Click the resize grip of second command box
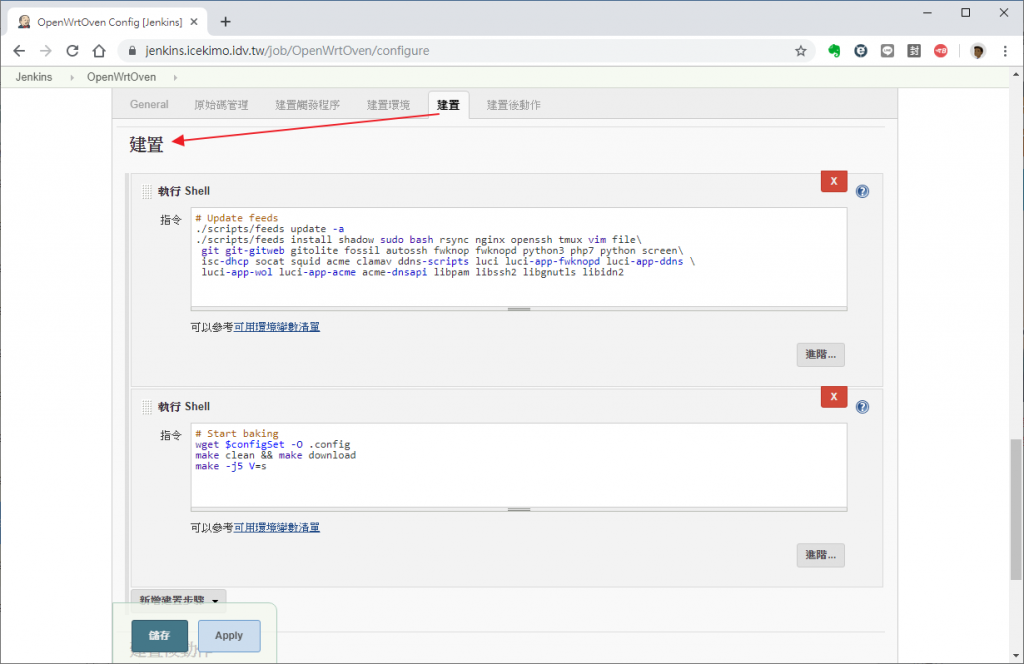Viewport: 1024px width, 664px height. tap(519, 509)
